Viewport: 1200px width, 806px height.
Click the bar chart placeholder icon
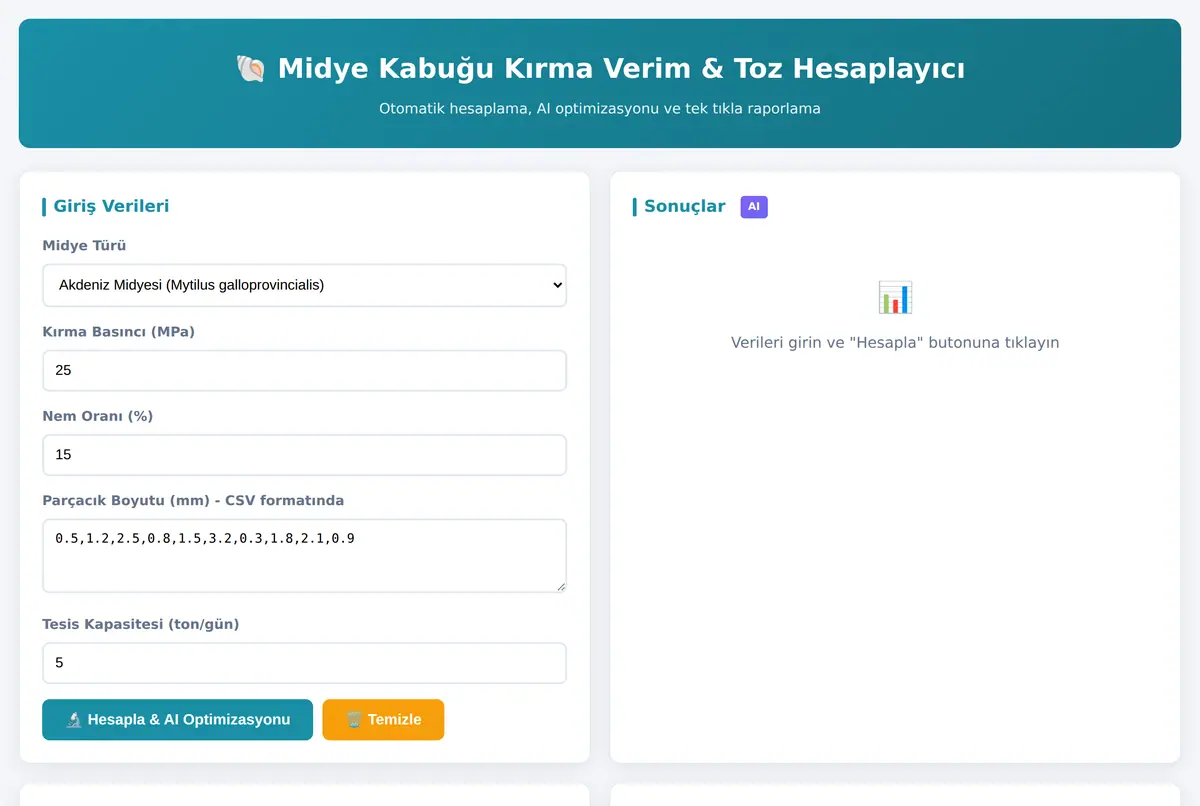coord(895,297)
